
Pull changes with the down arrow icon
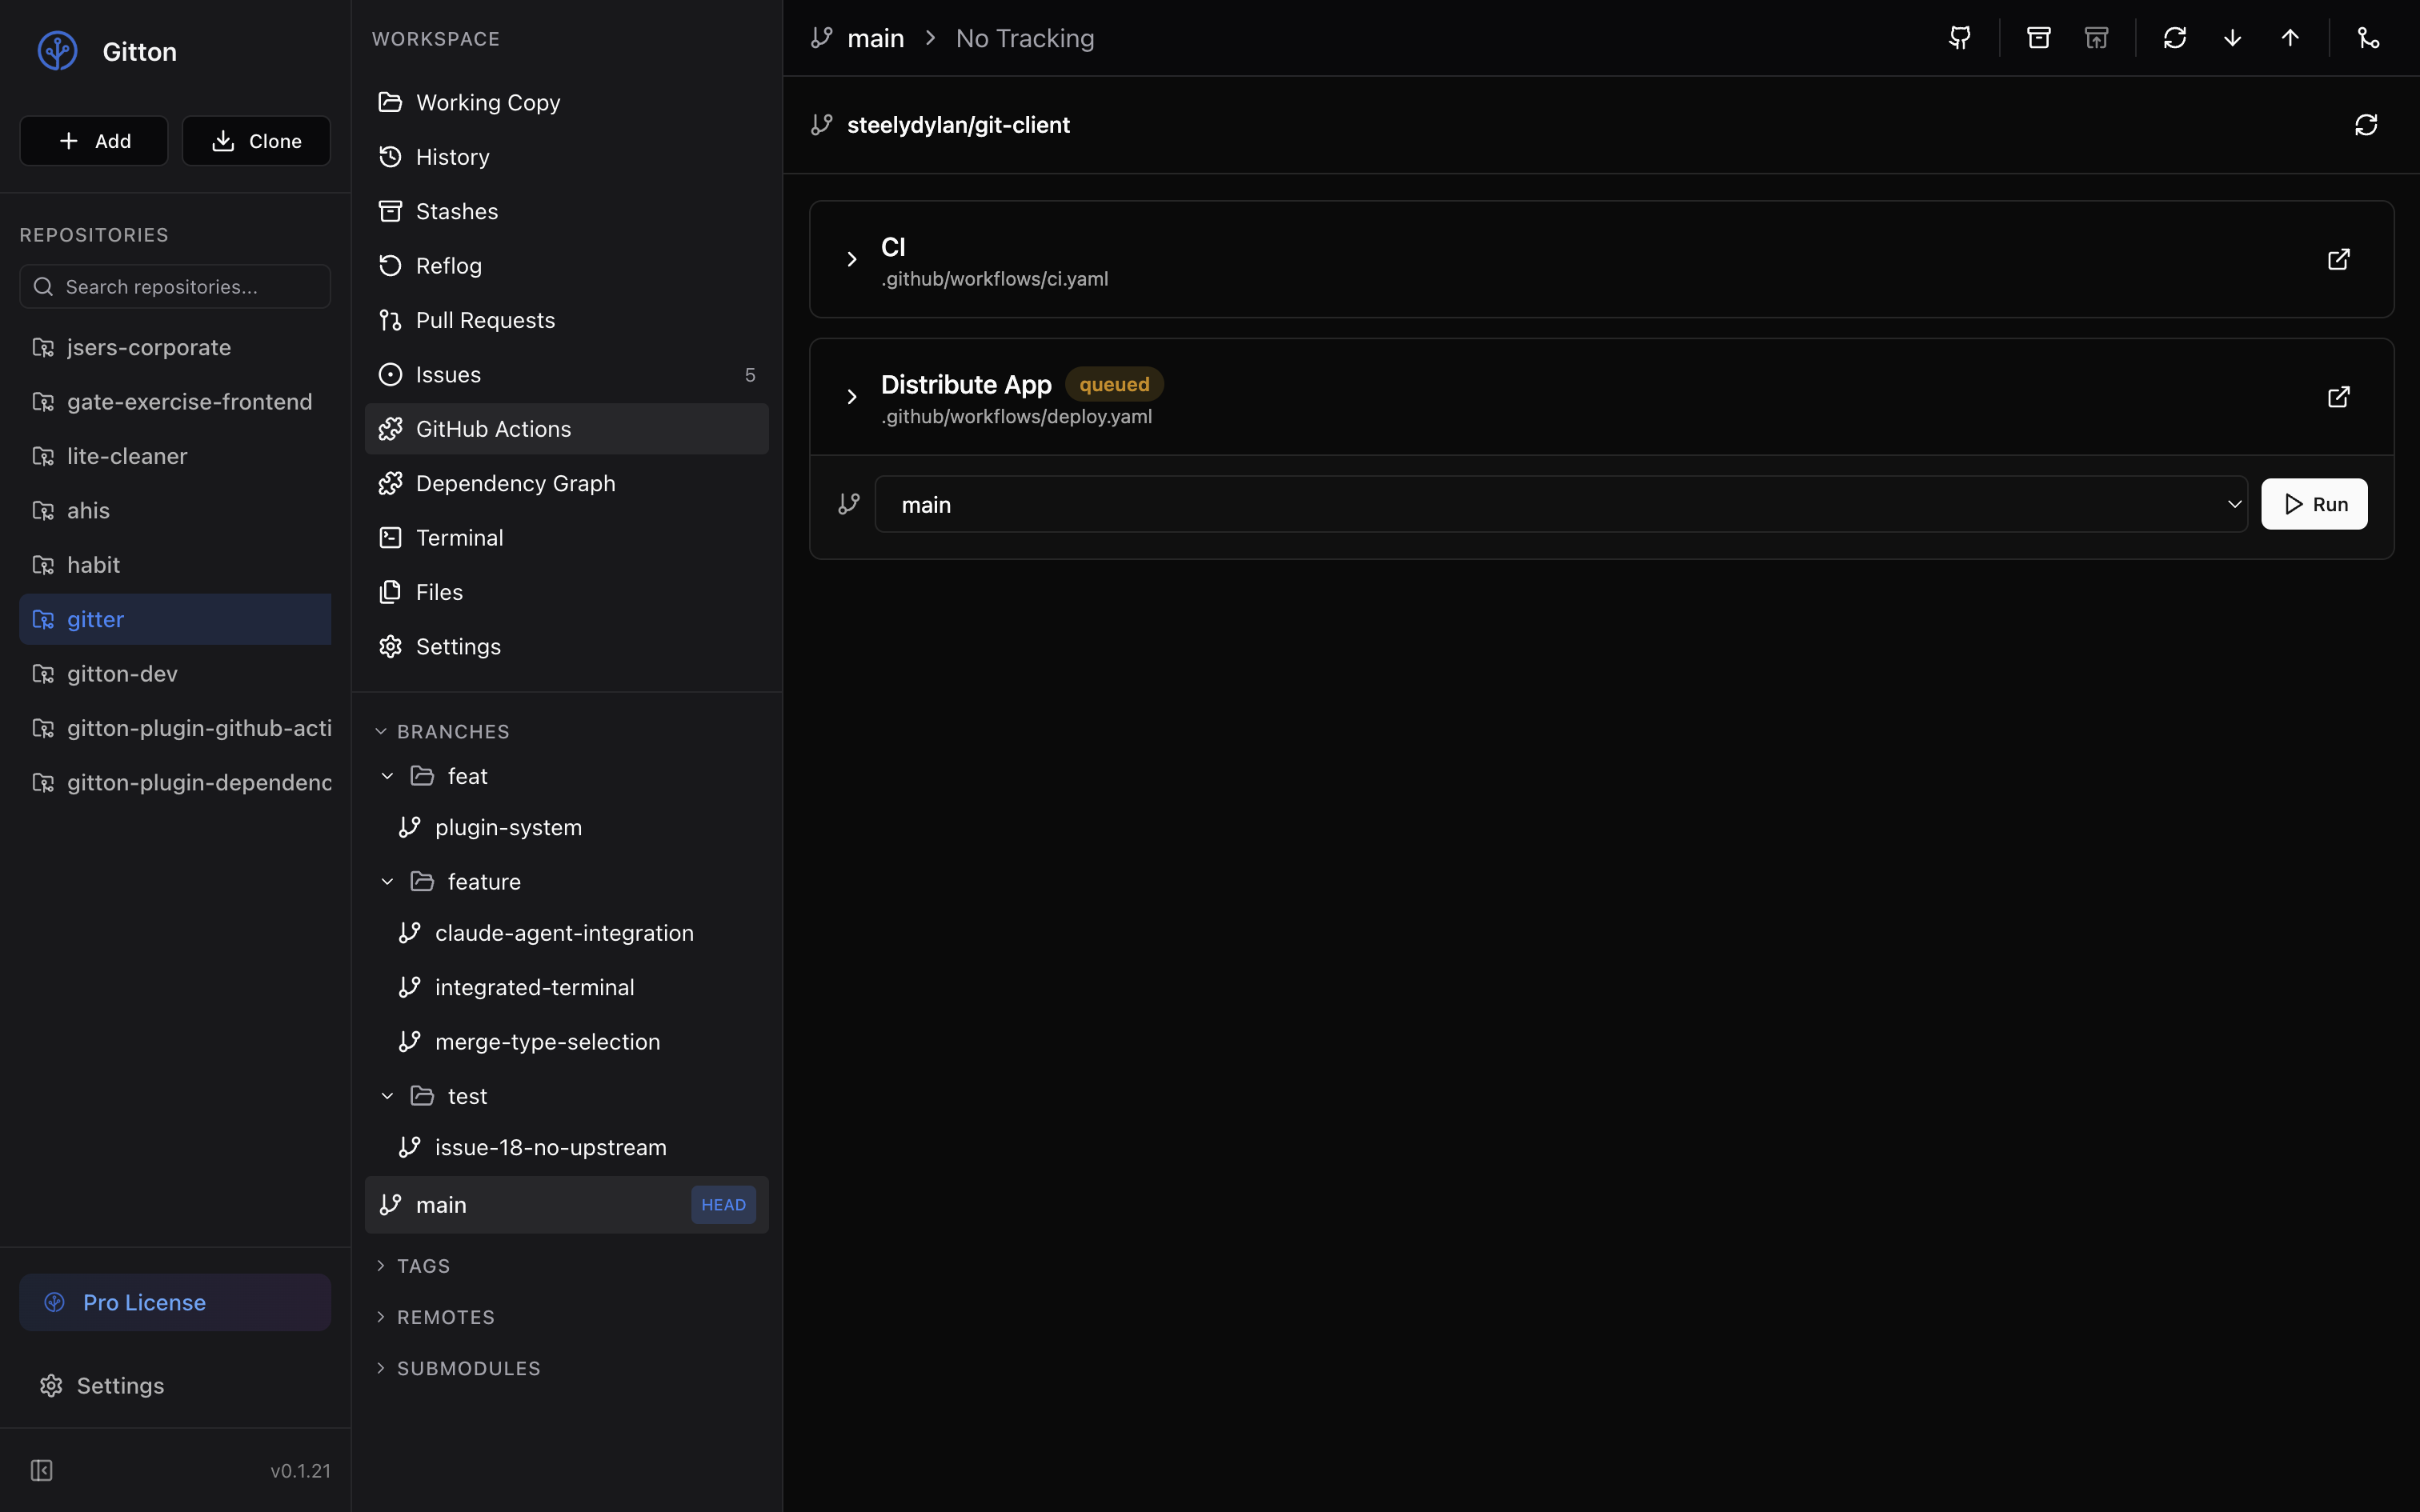(2232, 38)
